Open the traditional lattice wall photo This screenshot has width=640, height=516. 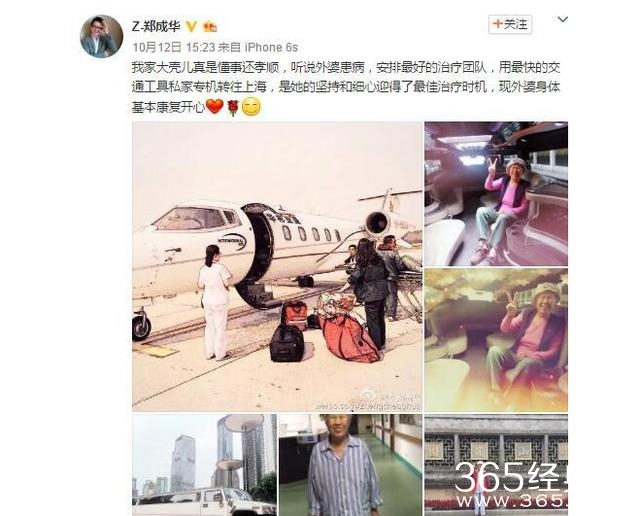pos(496,465)
